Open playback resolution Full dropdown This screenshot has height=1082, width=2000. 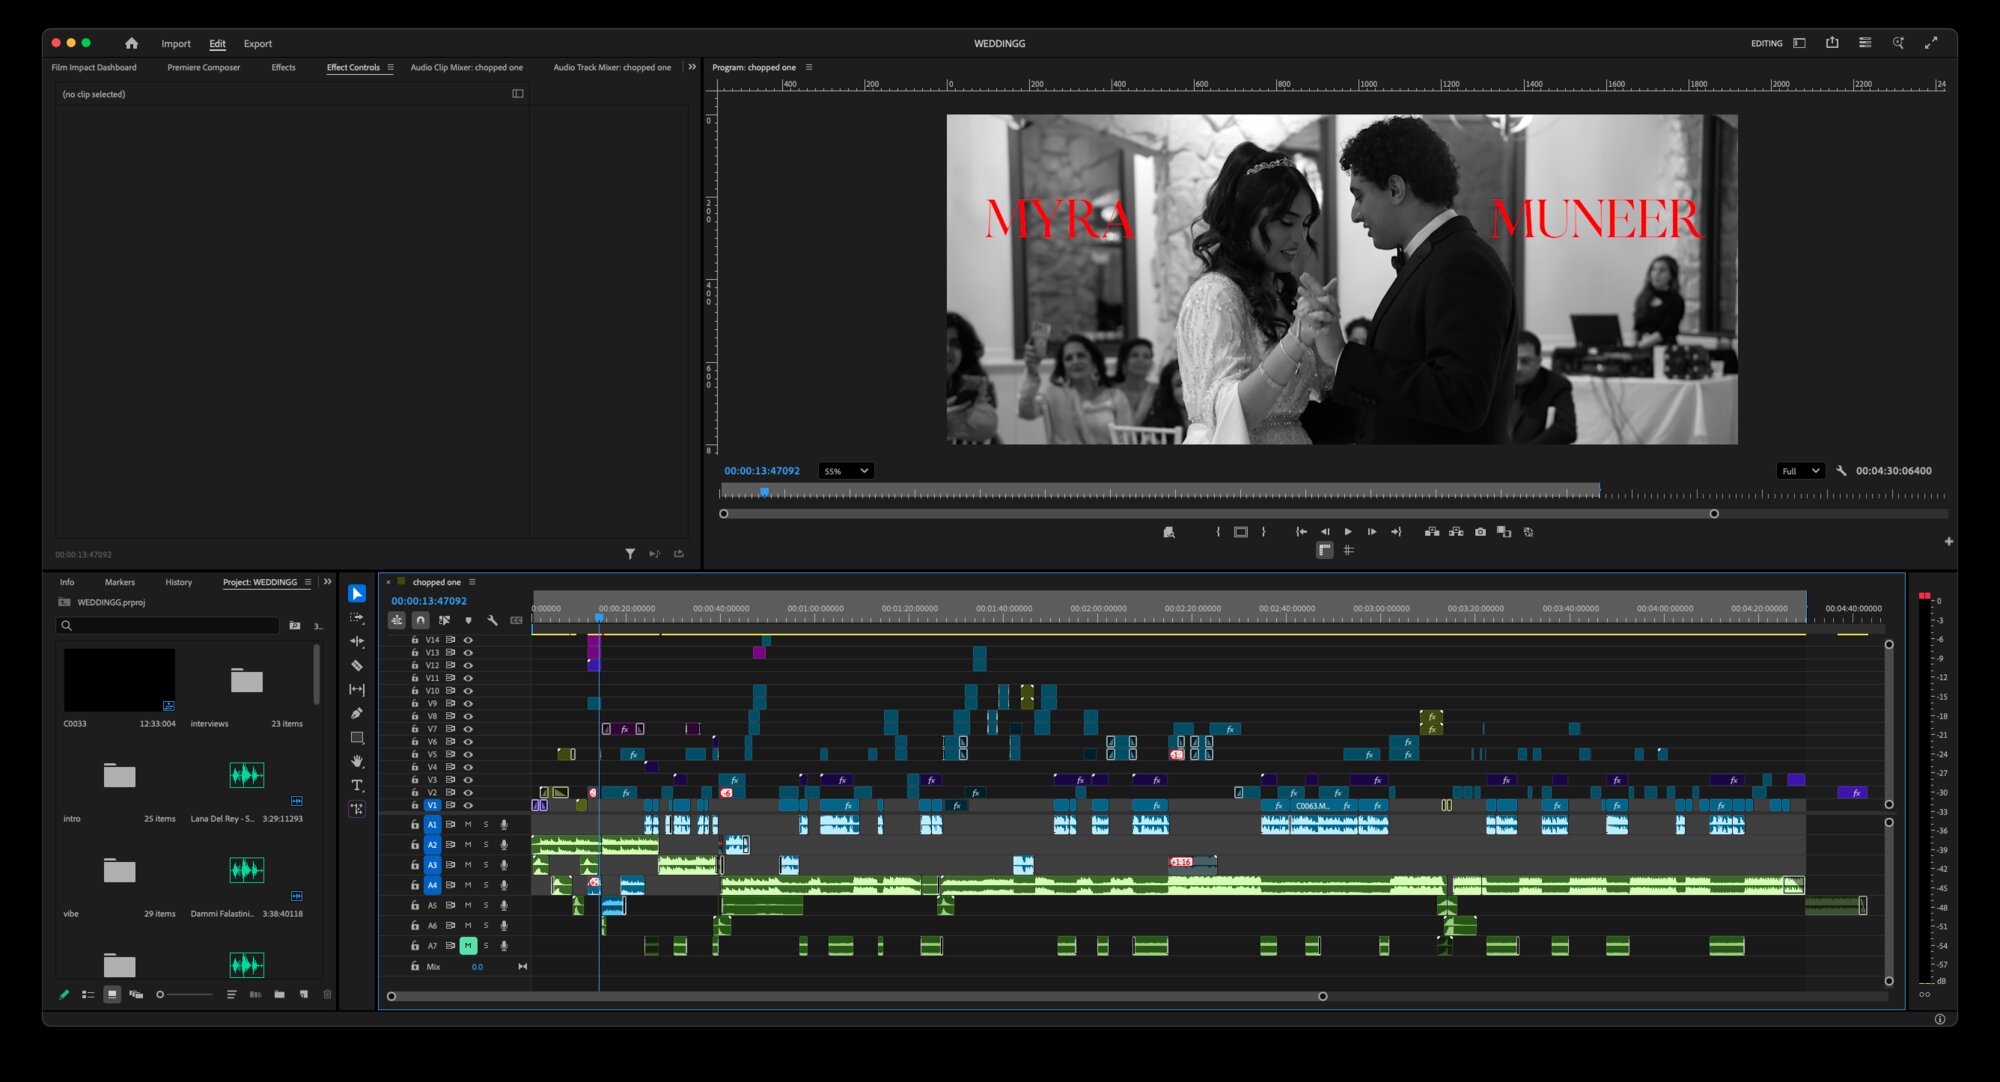[x=1800, y=471]
